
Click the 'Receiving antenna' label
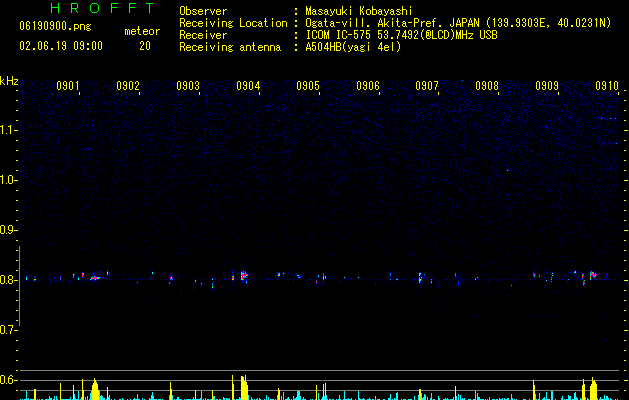click(x=230, y=47)
